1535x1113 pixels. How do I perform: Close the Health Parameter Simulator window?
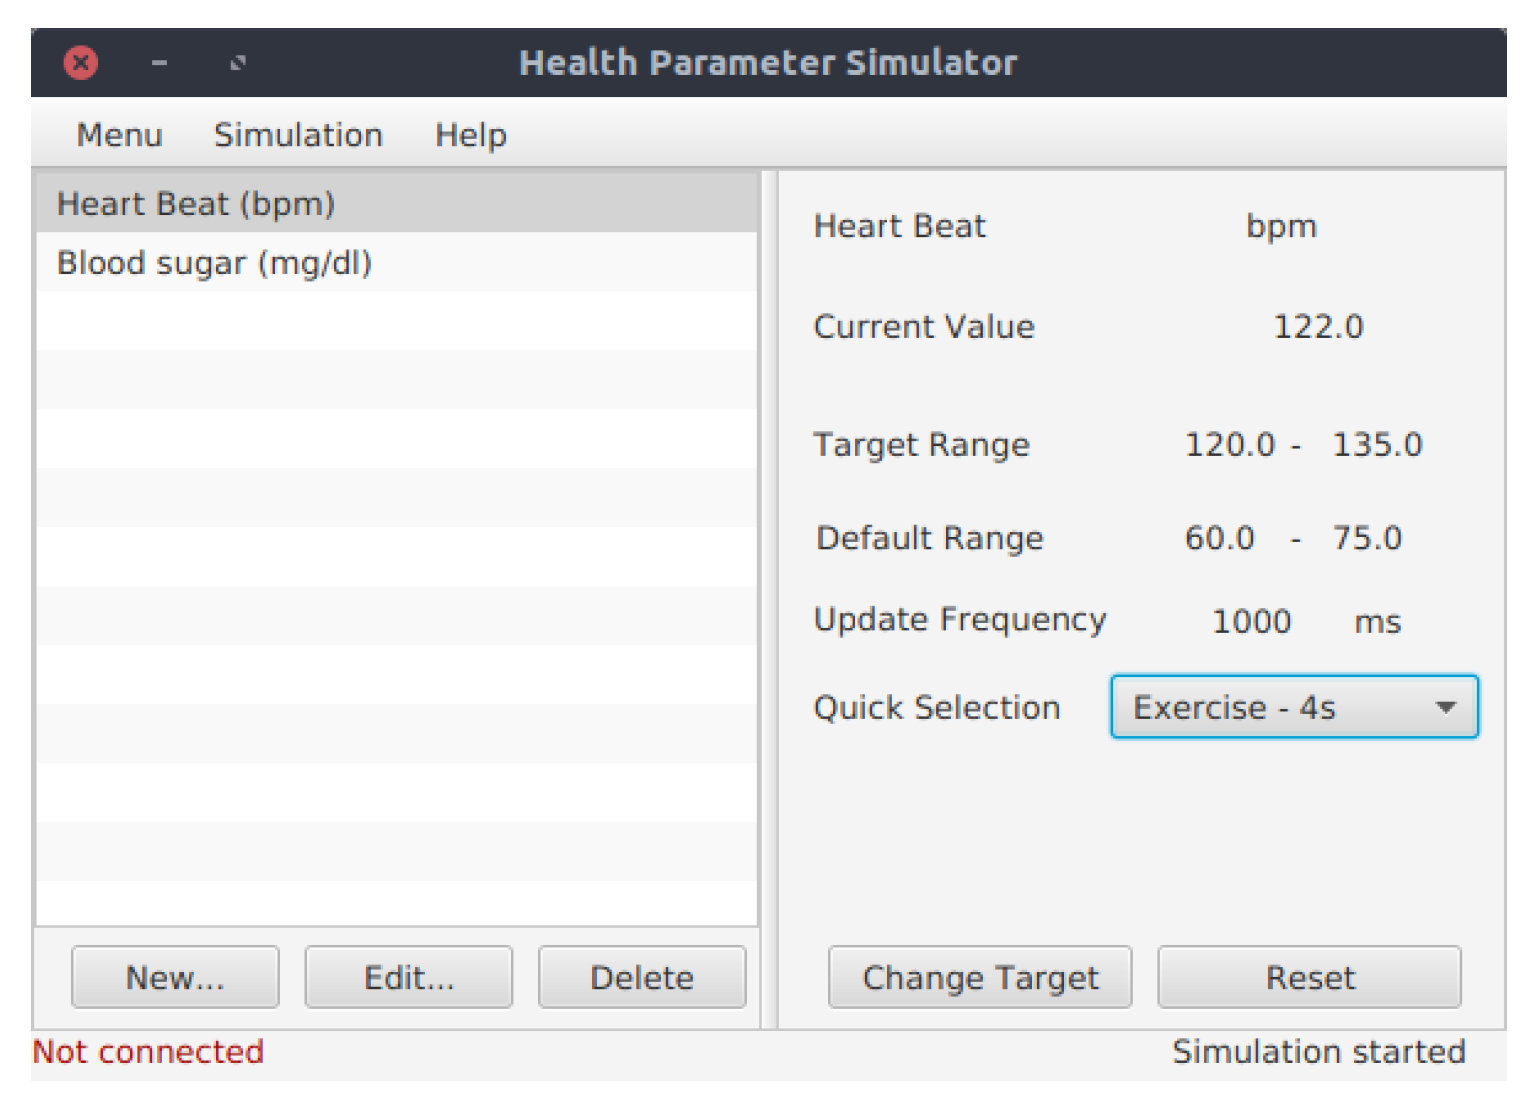point(81,63)
